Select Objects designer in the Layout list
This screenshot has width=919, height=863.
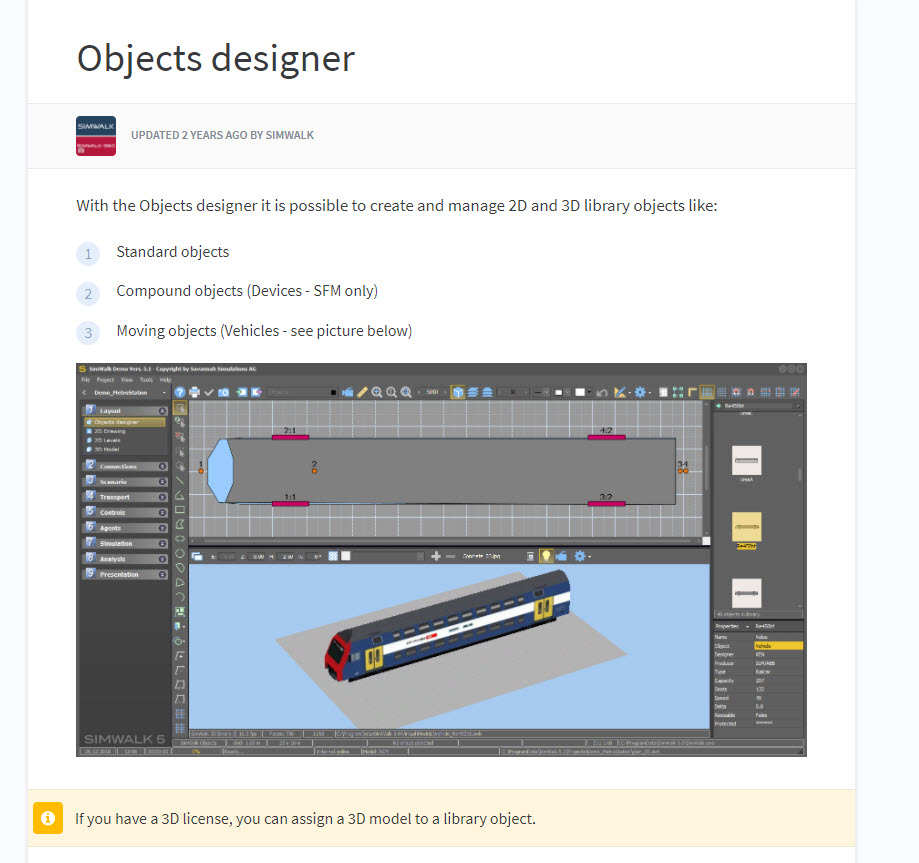click(x=125, y=422)
